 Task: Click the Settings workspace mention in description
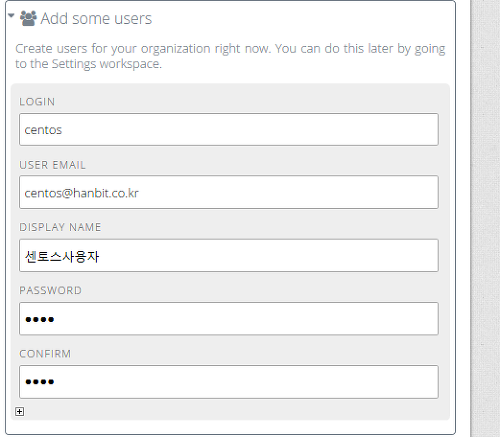tap(106, 64)
